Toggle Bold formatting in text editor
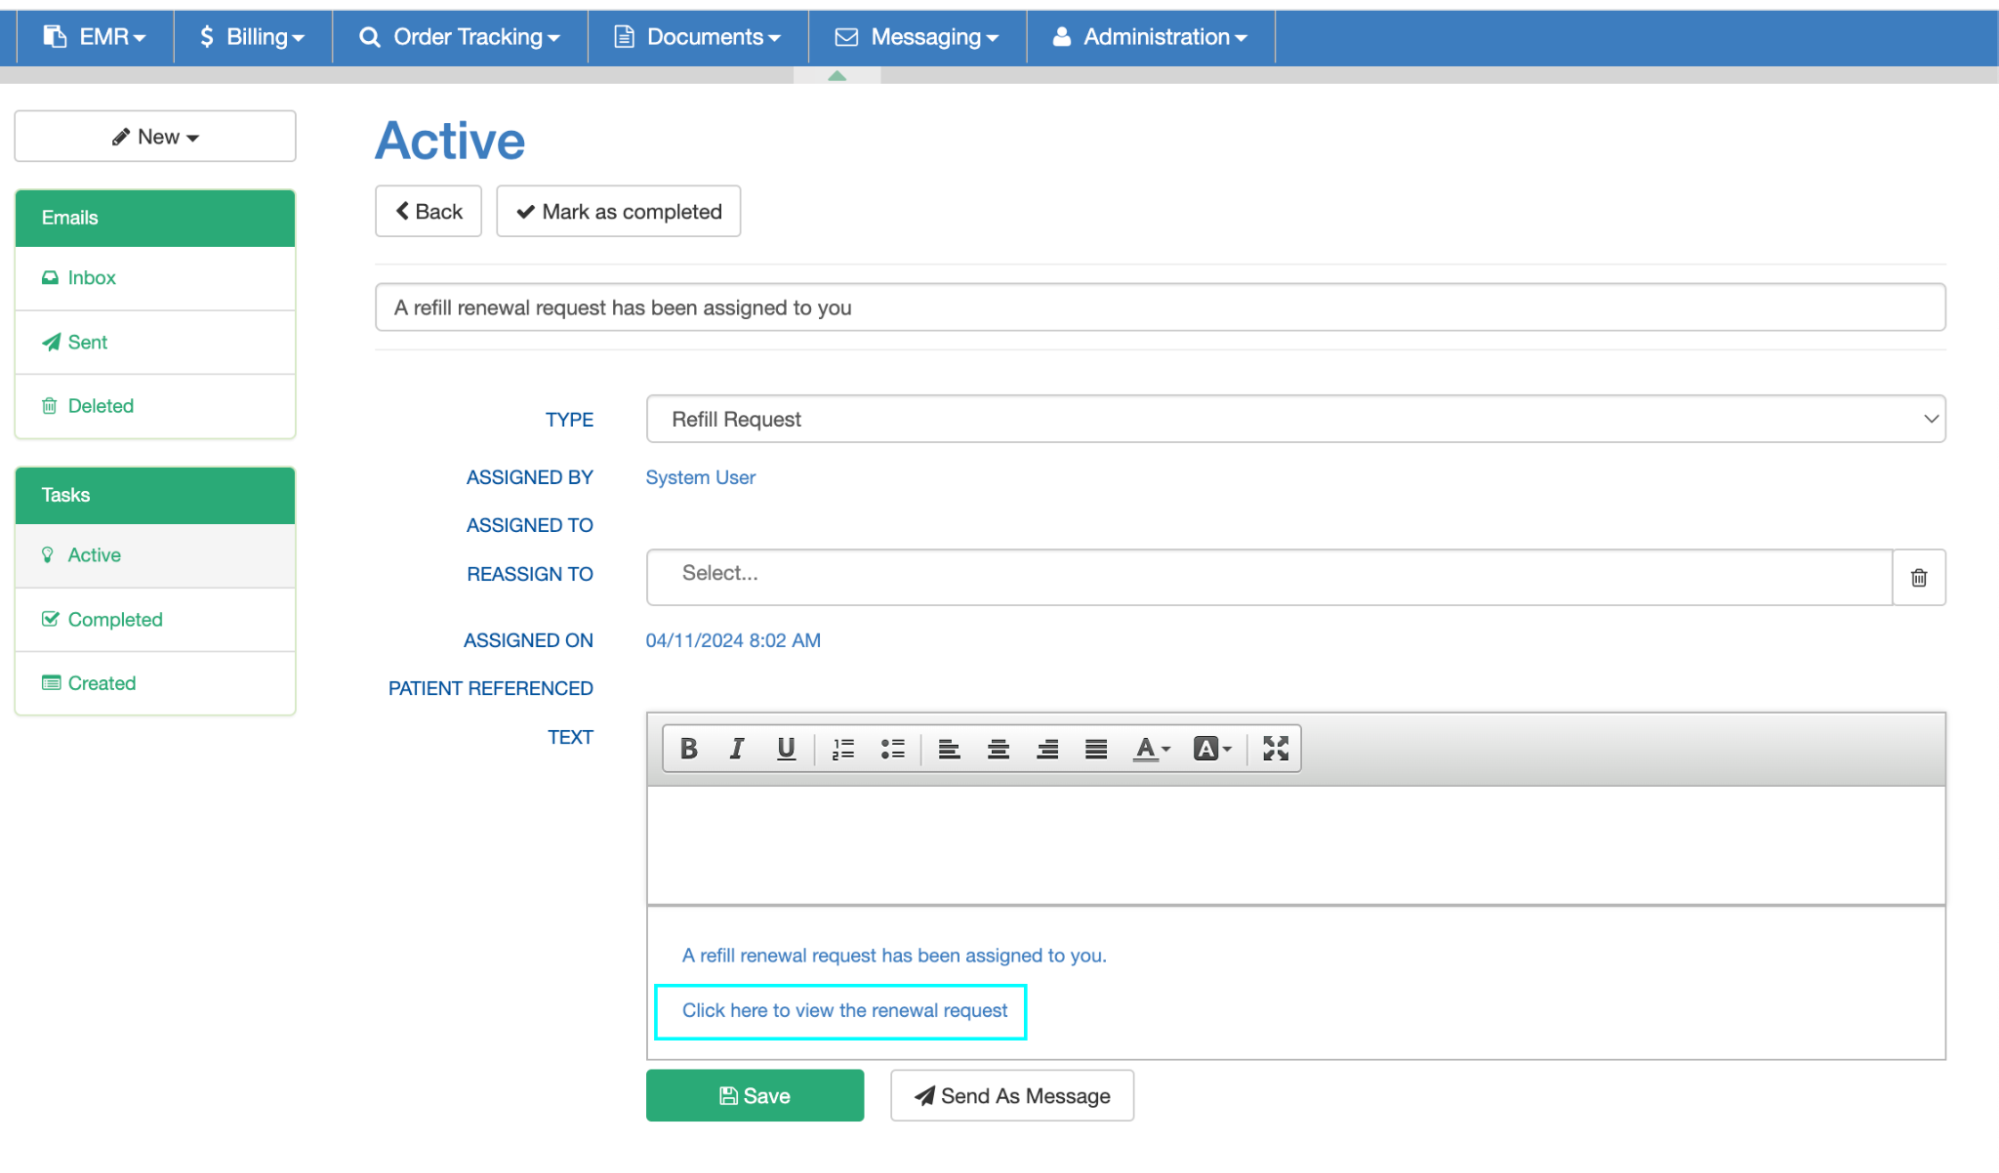1999x1173 pixels. (x=688, y=749)
